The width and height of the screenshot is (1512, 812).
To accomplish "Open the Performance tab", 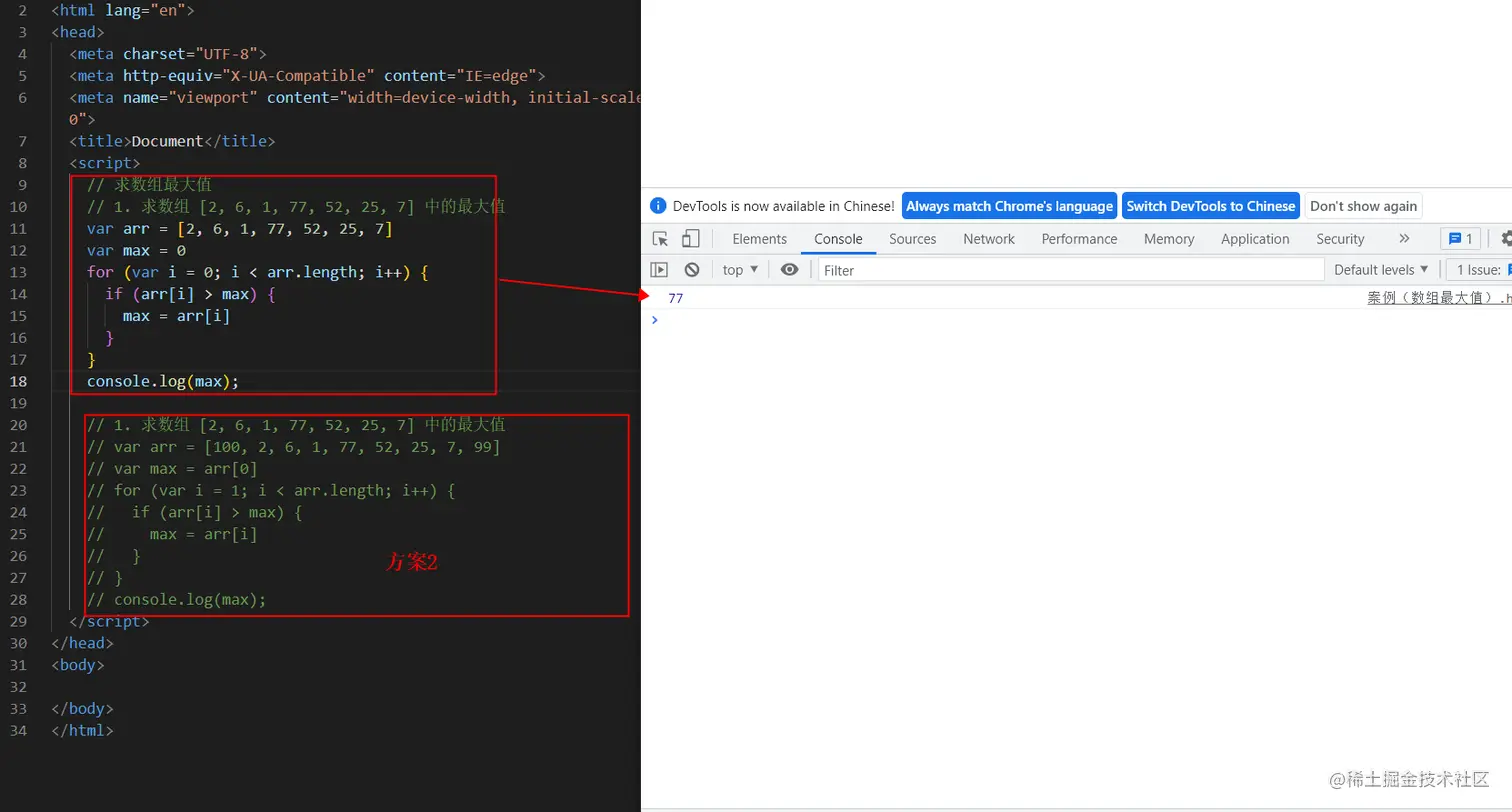I will click(1079, 239).
